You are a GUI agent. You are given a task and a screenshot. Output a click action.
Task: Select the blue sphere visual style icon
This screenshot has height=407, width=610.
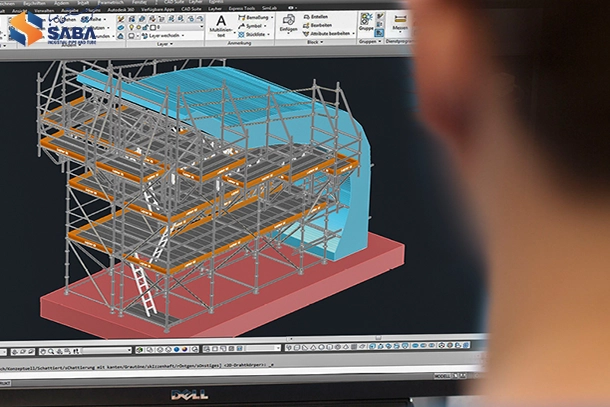176,349
